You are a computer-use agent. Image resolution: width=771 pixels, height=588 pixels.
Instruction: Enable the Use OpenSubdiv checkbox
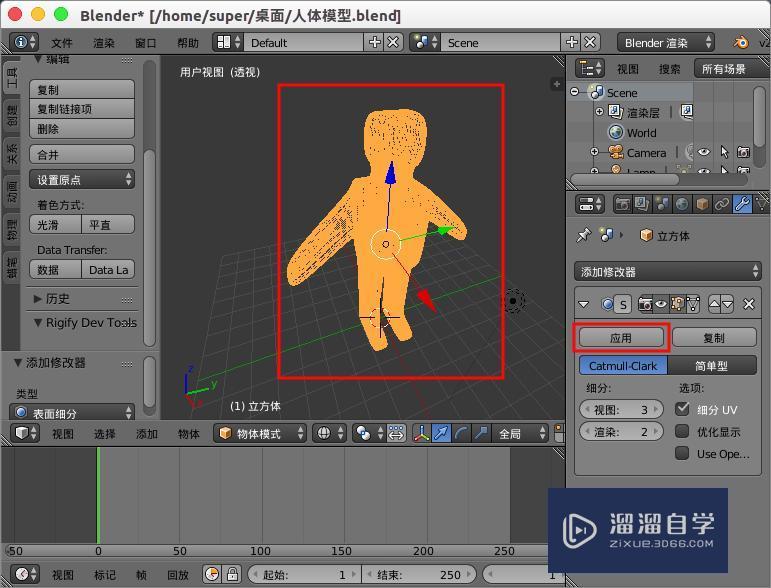682,453
